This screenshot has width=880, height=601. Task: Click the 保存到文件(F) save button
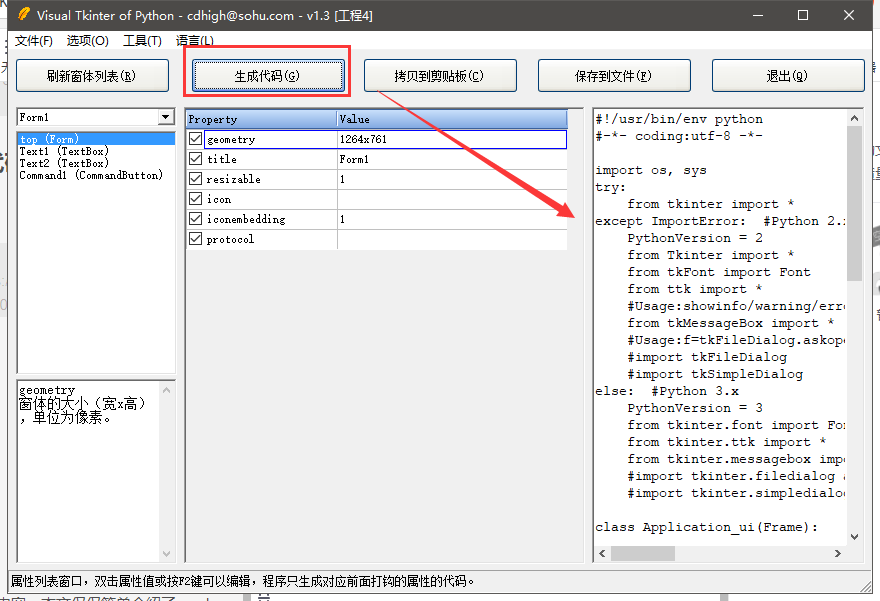pyautogui.click(x=614, y=75)
